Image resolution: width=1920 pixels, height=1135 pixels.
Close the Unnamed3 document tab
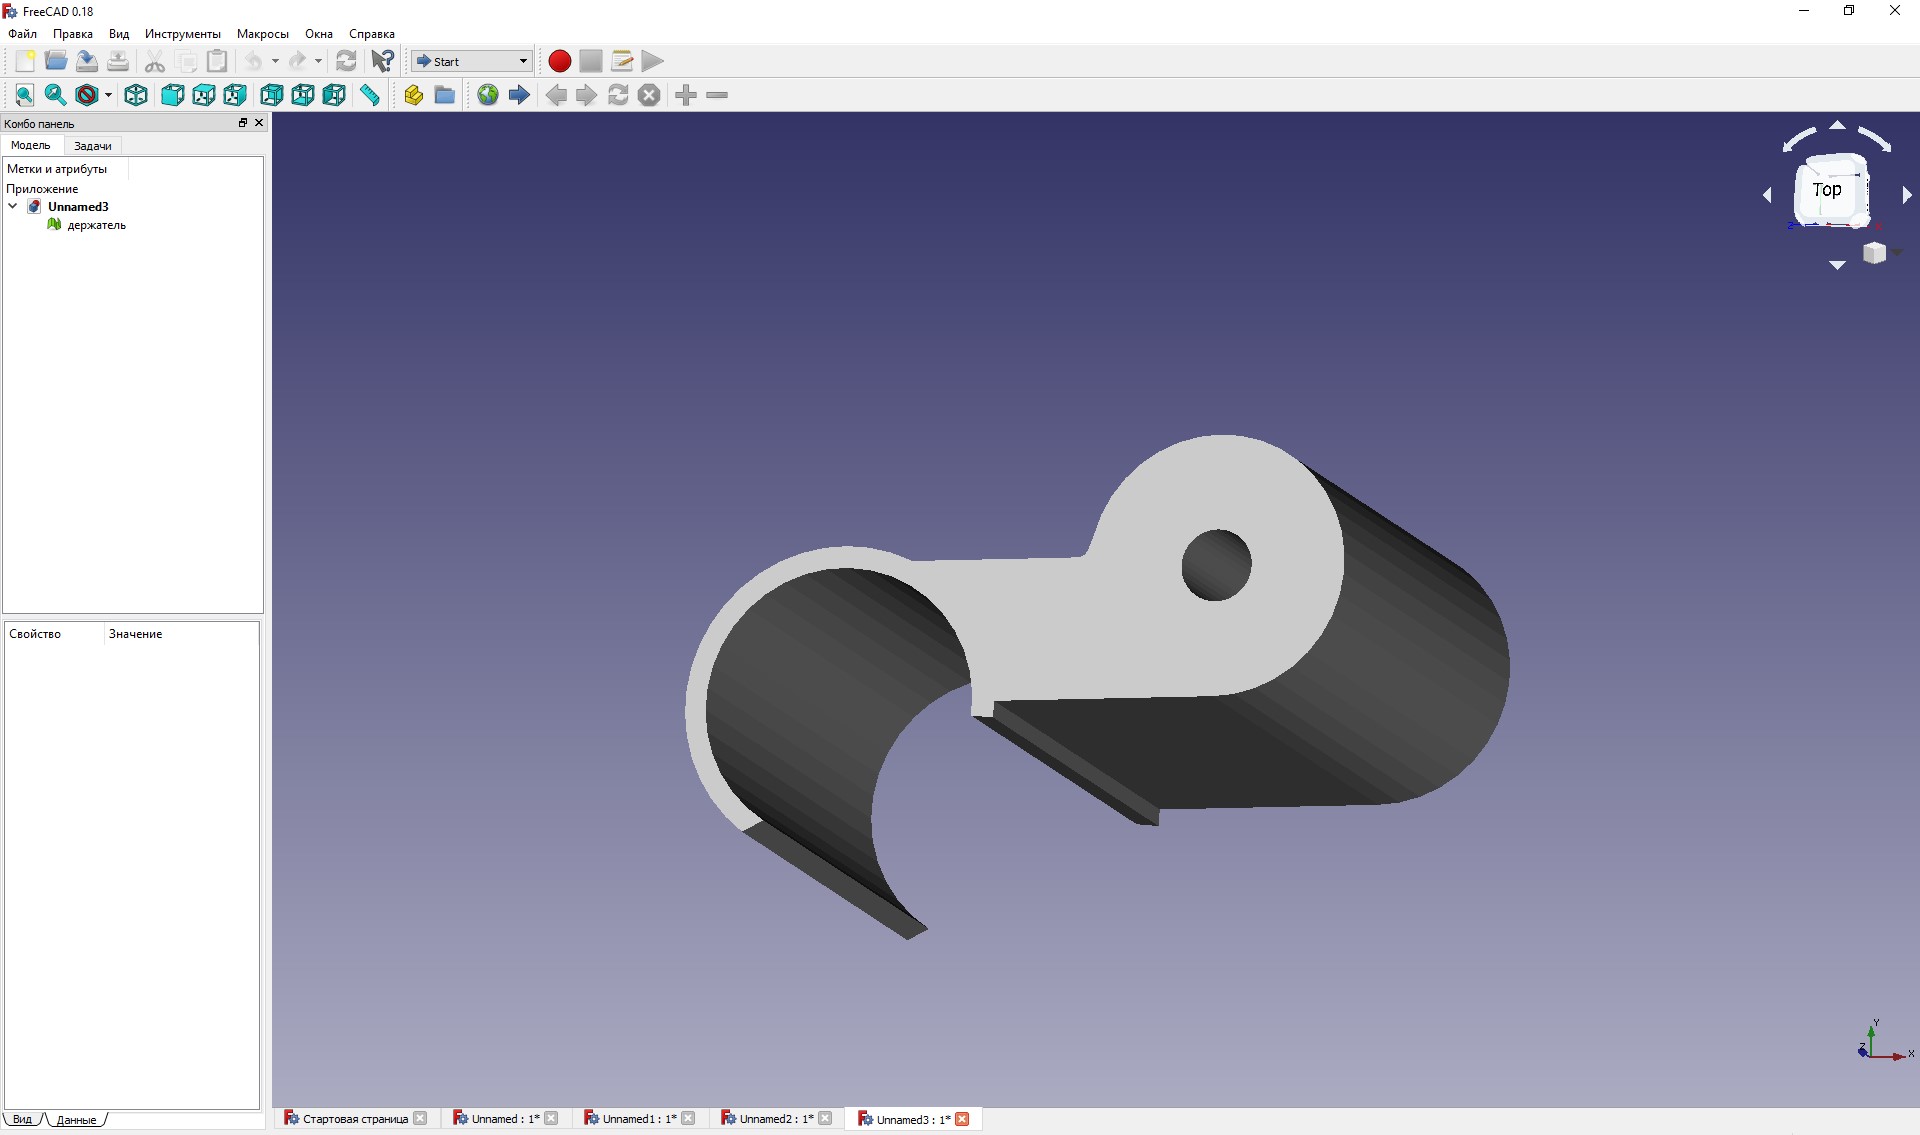tap(962, 1119)
